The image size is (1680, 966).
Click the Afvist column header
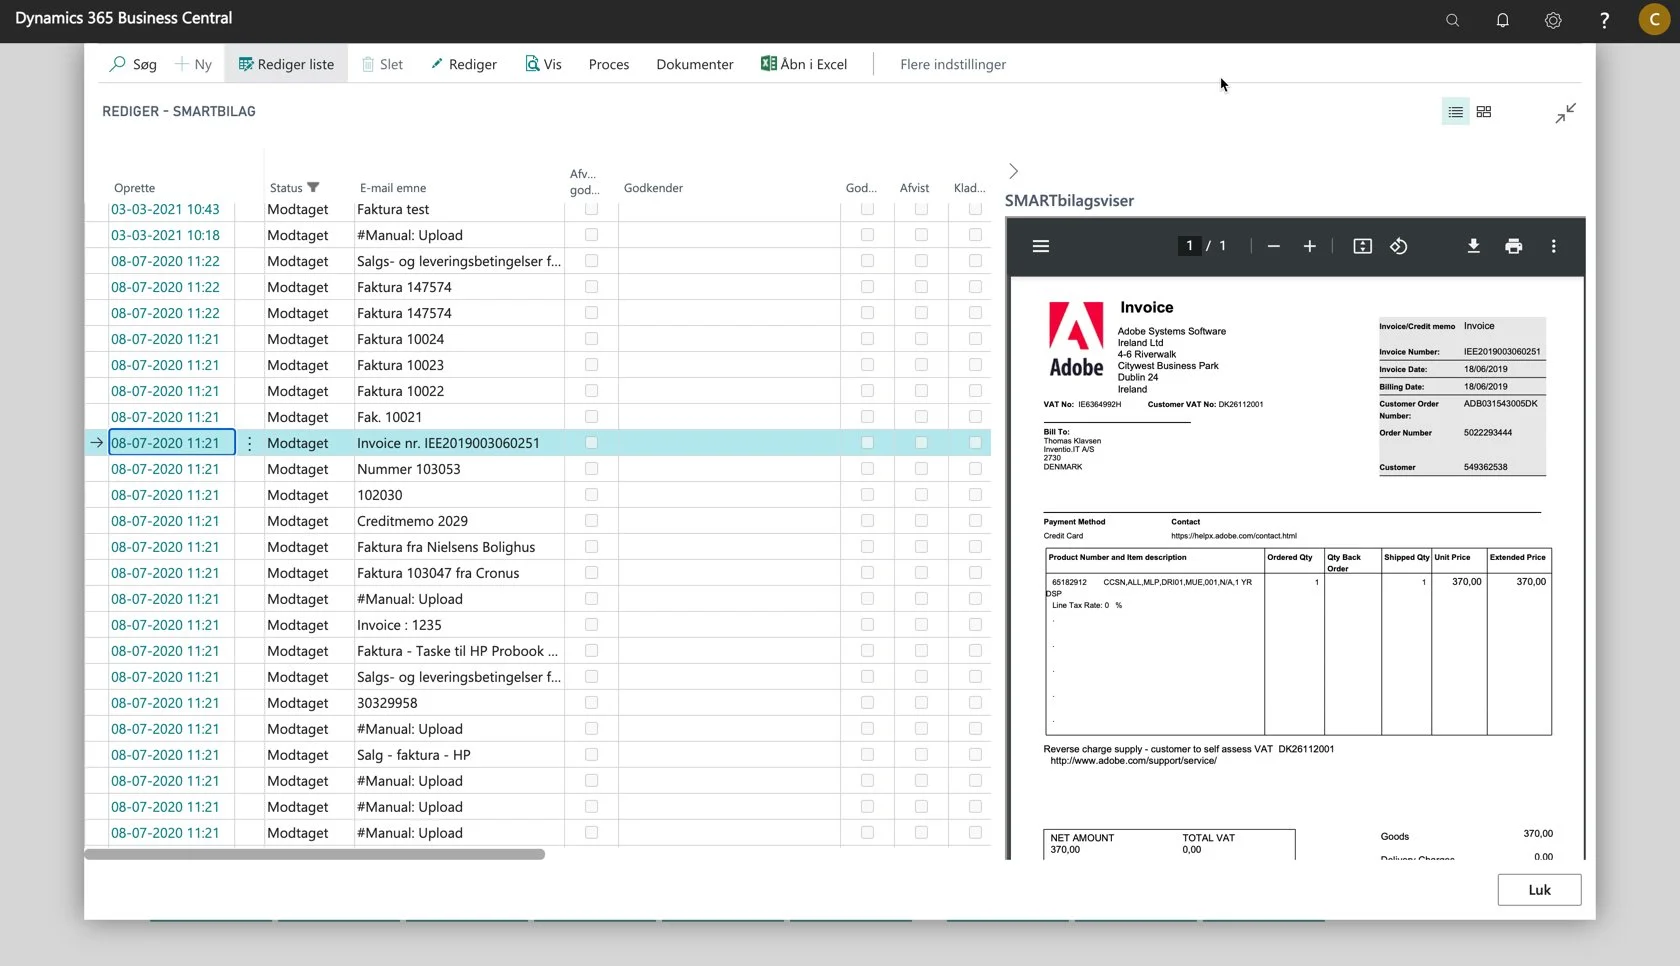pos(914,188)
